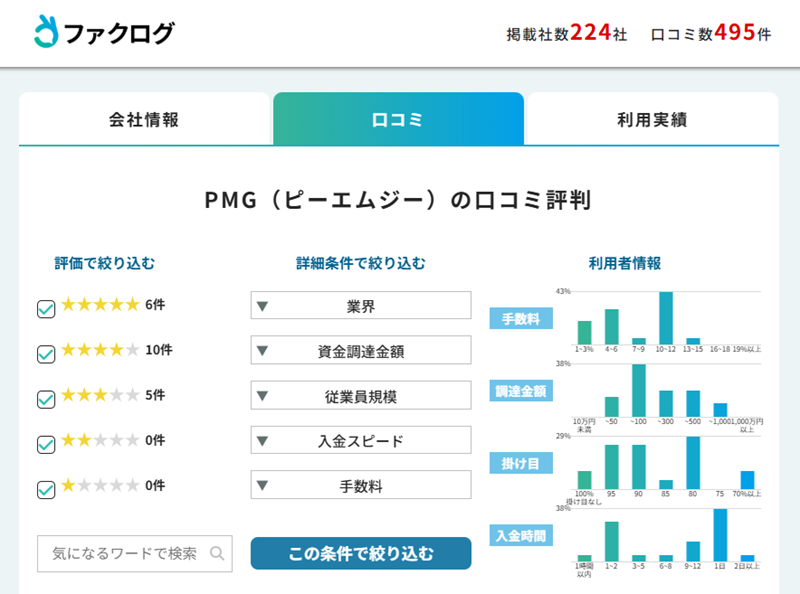
Task: Click the 掛け目 chart label
Action: pyautogui.click(x=520, y=463)
